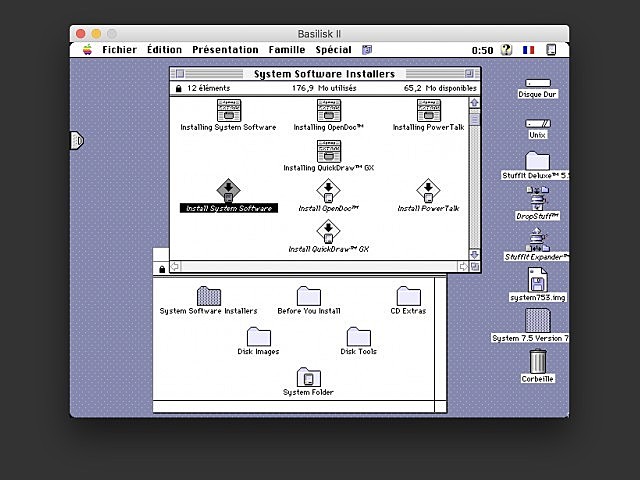Open the Spécial menu
The image size is (640, 480).
coord(333,50)
